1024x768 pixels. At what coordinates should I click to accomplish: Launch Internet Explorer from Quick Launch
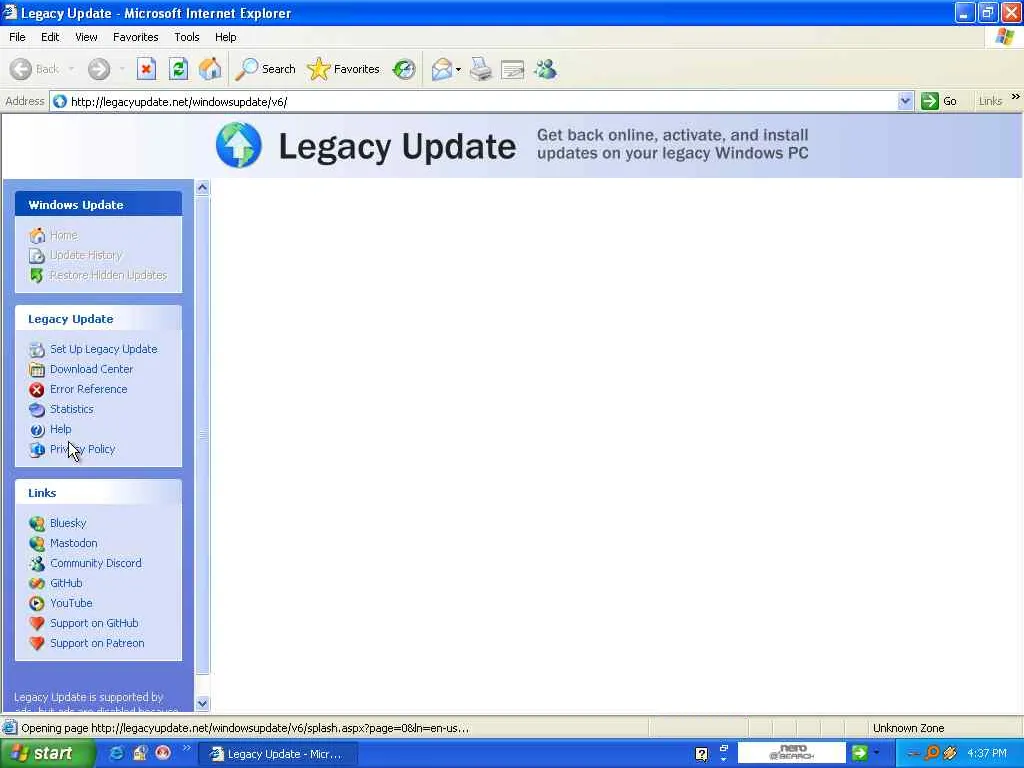tap(117, 753)
